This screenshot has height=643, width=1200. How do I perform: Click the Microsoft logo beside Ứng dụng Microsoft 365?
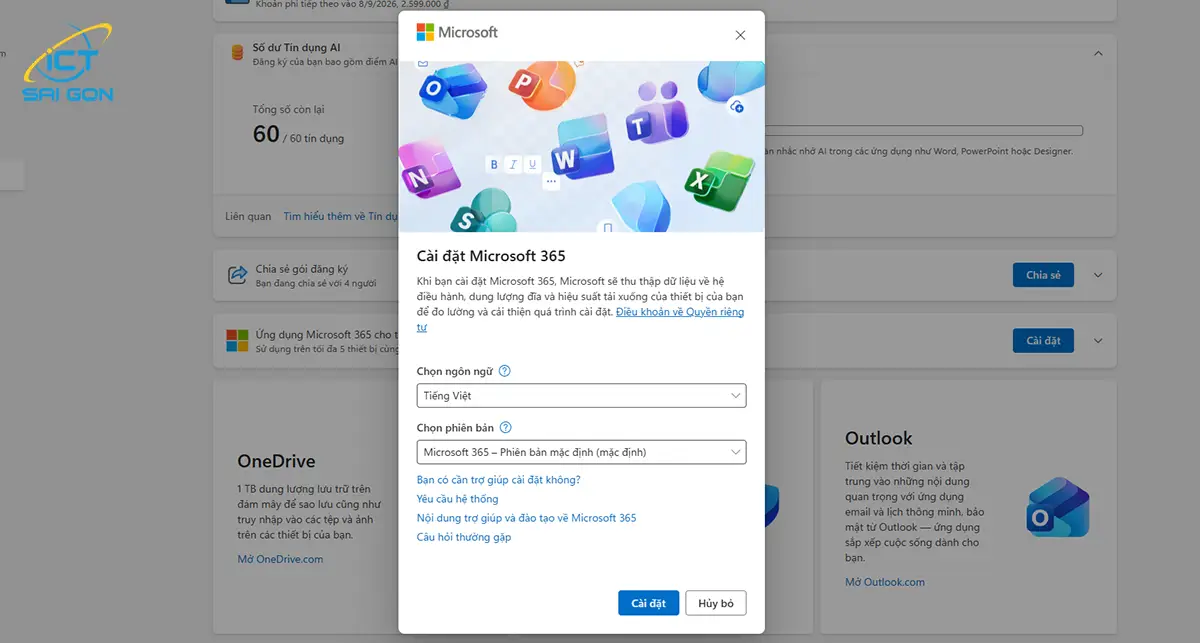click(x=237, y=341)
